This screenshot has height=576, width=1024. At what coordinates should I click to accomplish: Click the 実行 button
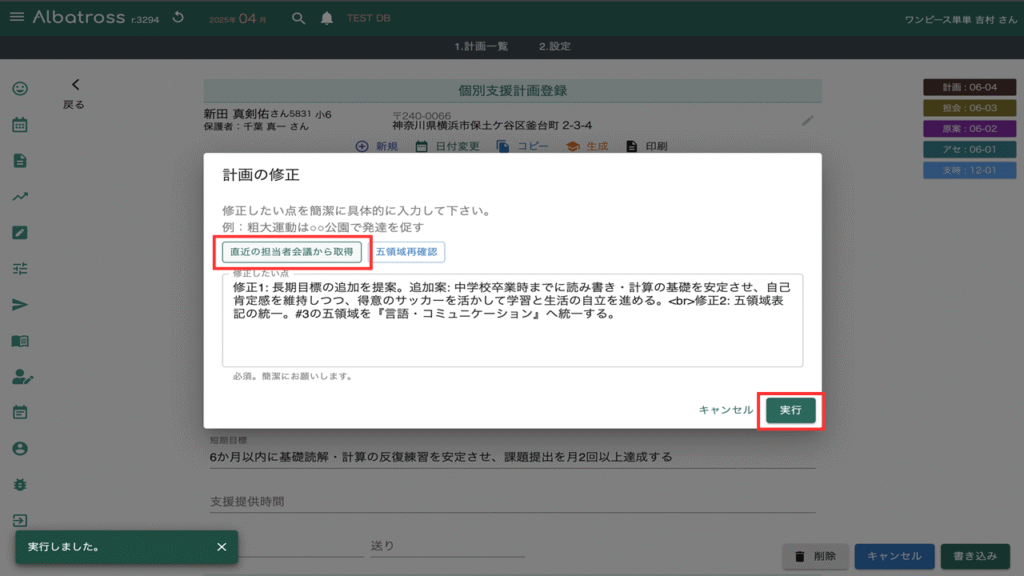pyautogui.click(x=790, y=410)
